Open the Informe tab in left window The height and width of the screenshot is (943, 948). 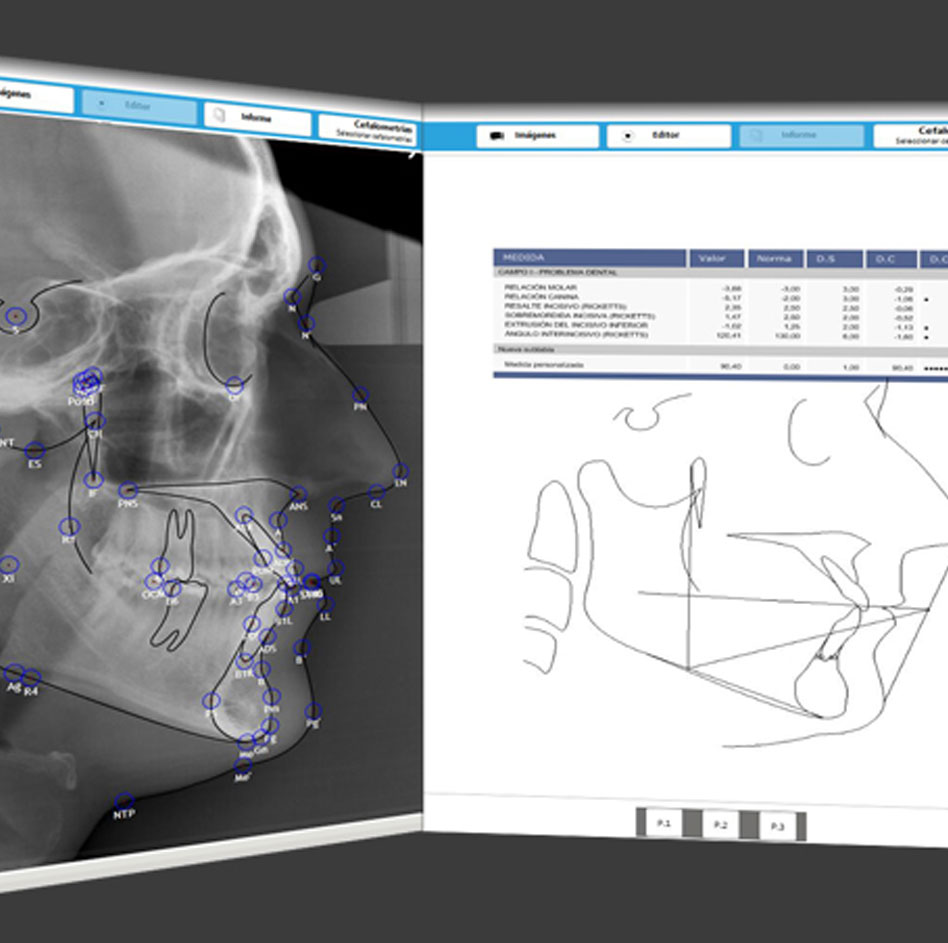coord(258,116)
